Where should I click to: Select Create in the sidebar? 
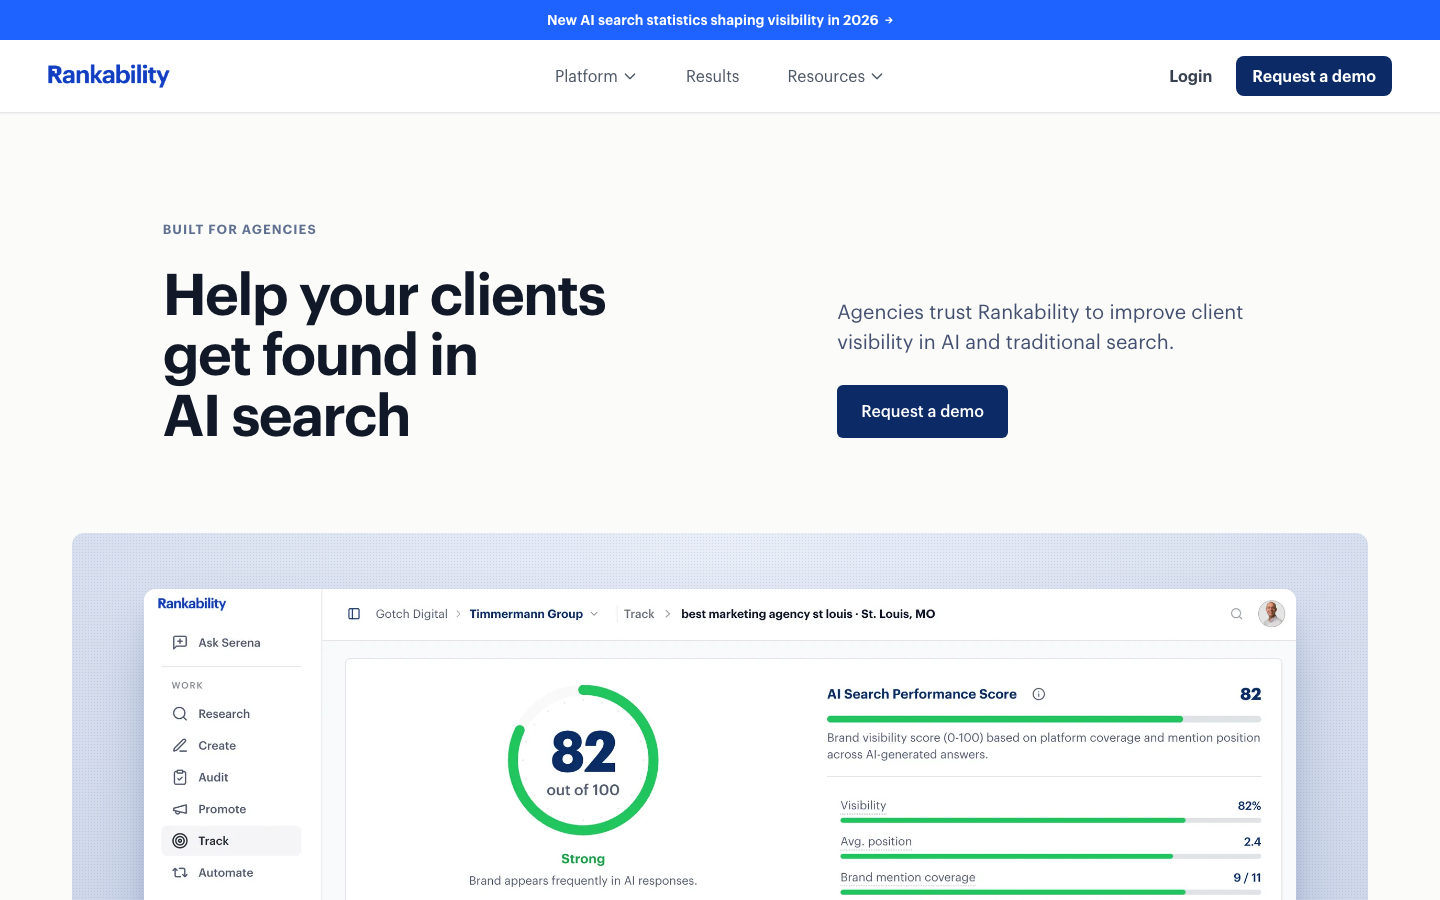231,746
